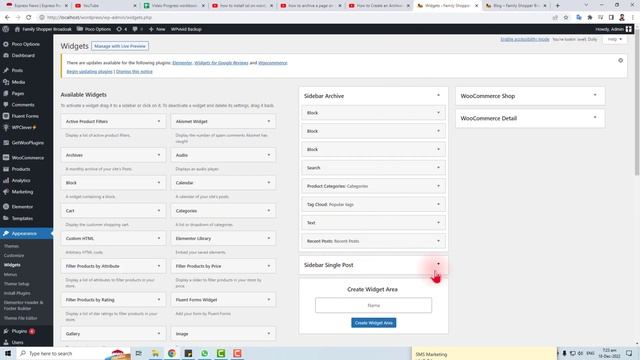Screen dimensions: 640x360
Task: Open Media in the admin menu
Action: [x=18, y=82]
